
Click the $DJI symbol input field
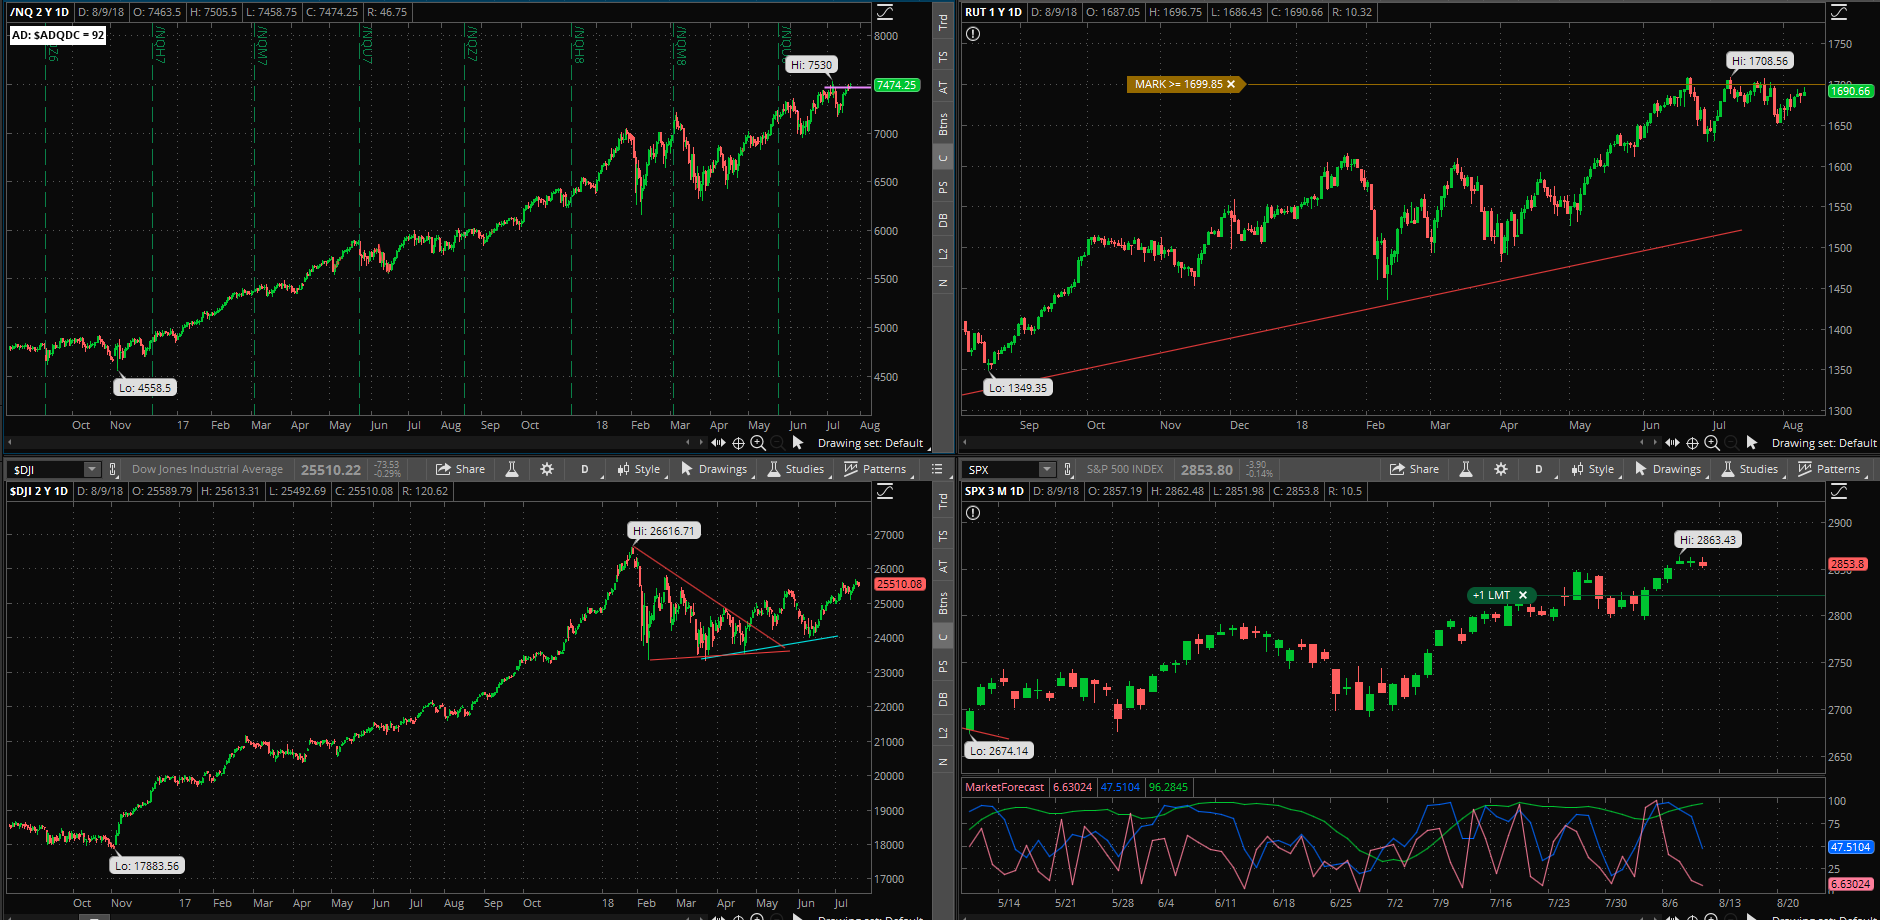coord(46,469)
